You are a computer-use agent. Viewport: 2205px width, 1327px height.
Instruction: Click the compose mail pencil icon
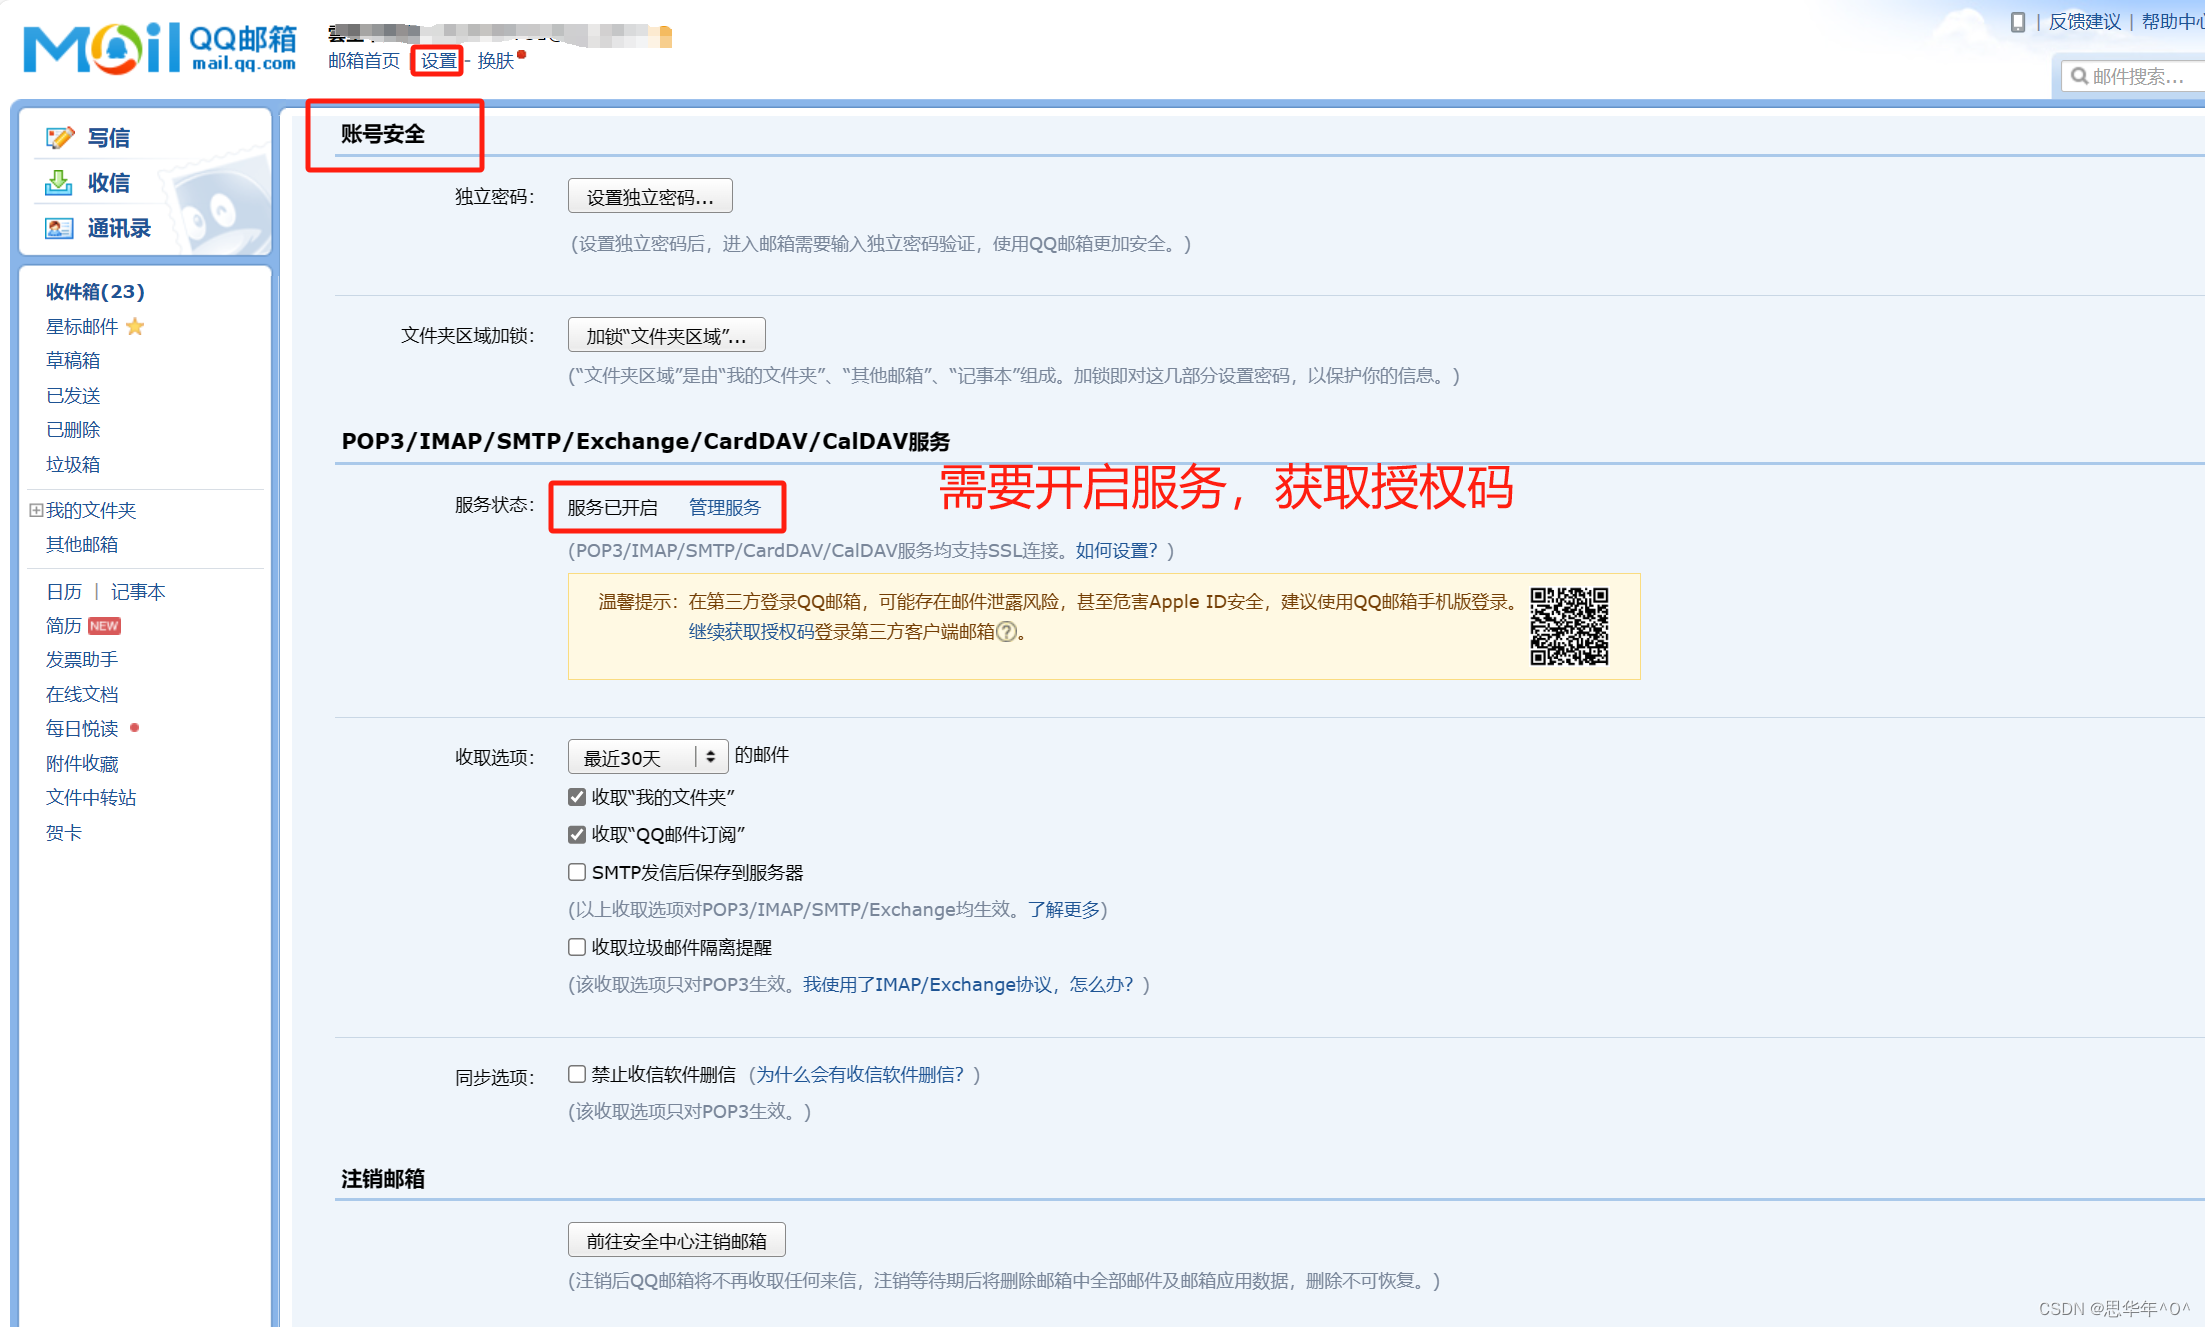[59, 137]
